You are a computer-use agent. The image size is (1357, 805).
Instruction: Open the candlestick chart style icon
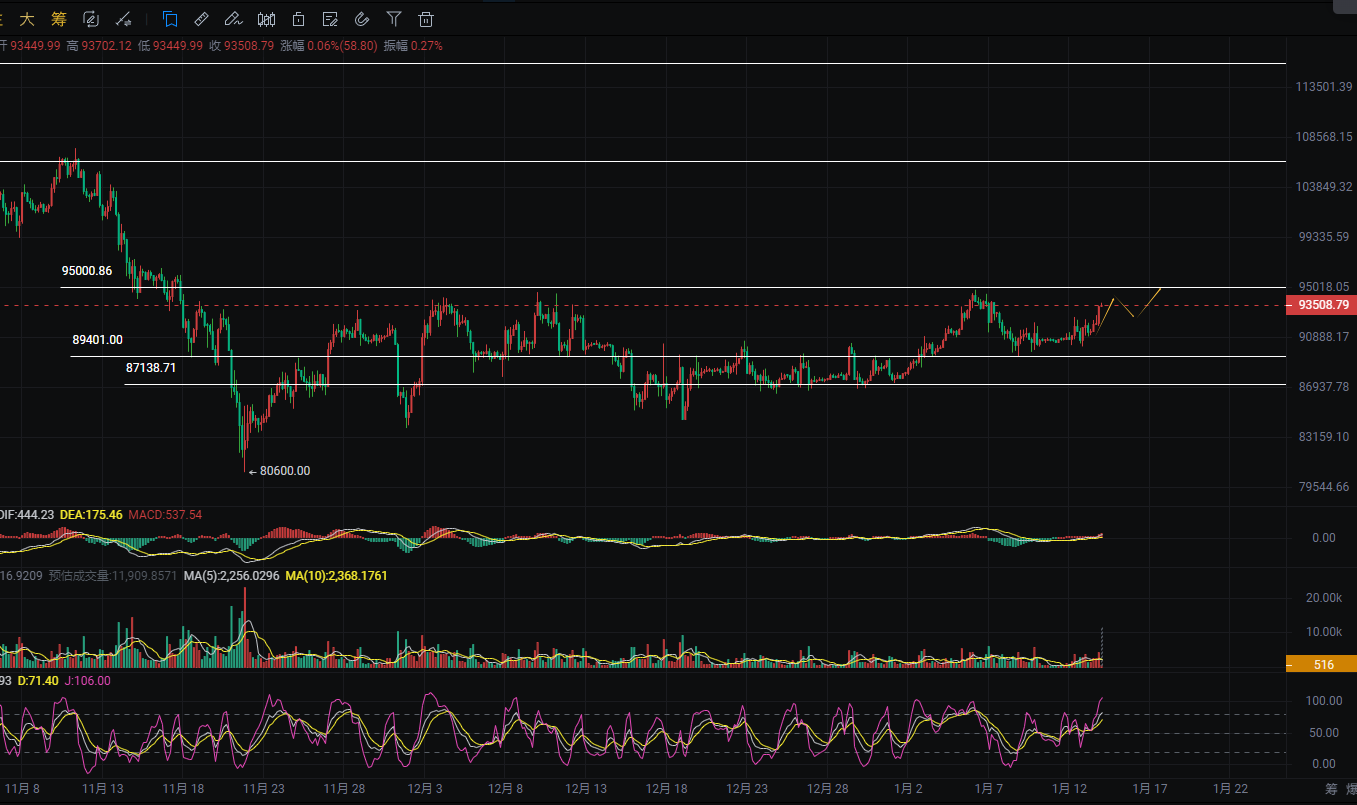(x=266, y=19)
